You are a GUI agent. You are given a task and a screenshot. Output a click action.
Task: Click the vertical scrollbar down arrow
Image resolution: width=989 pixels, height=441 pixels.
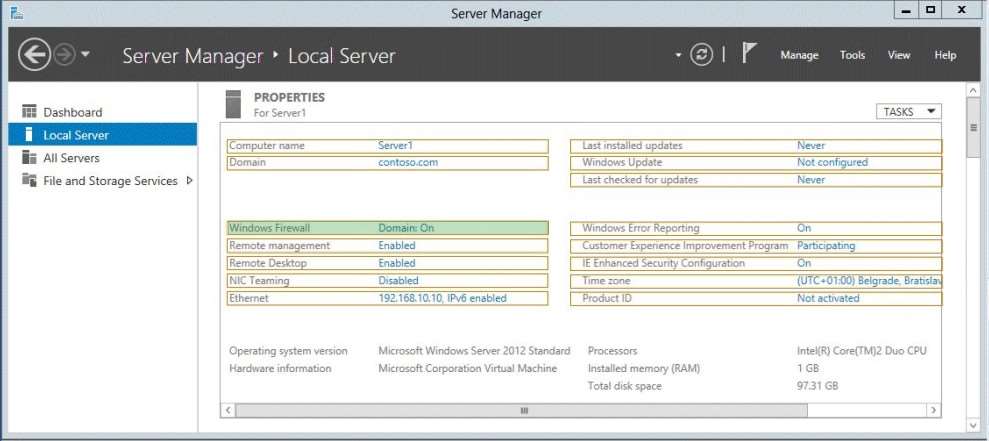[x=973, y=426]
